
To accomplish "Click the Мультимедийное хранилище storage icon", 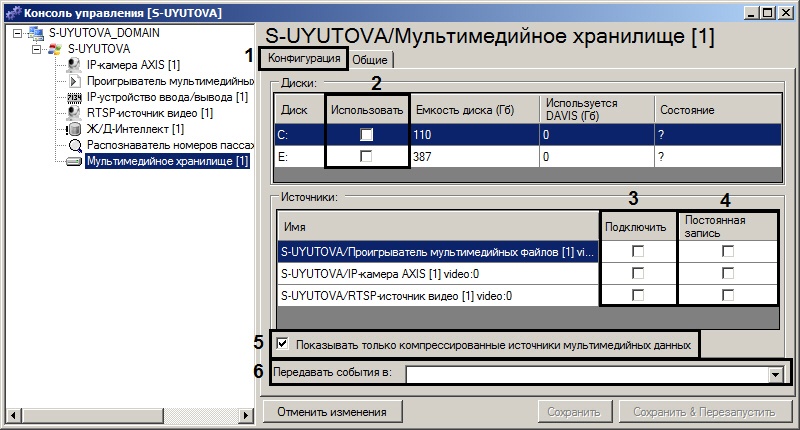I will pyautogui.click(x=74, y=162).
